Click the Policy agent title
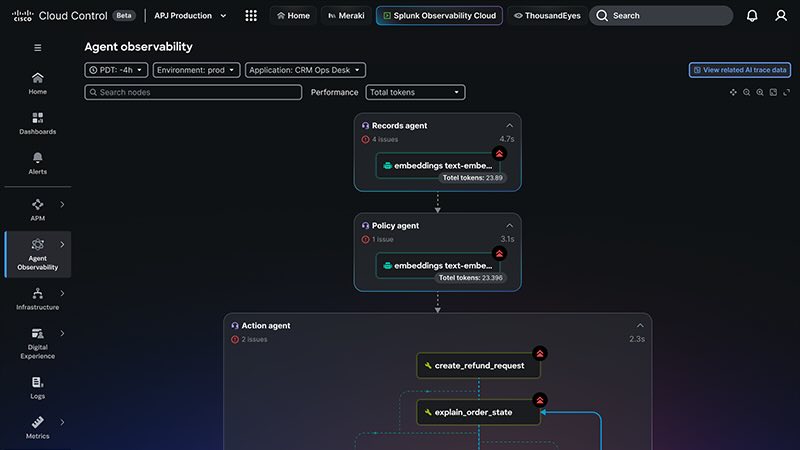 (395, 226)
